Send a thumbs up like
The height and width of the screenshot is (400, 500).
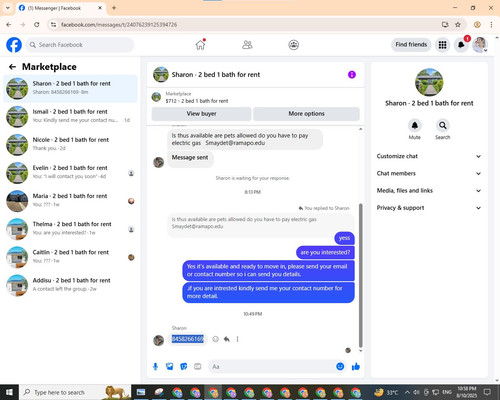tap(356, 367)
